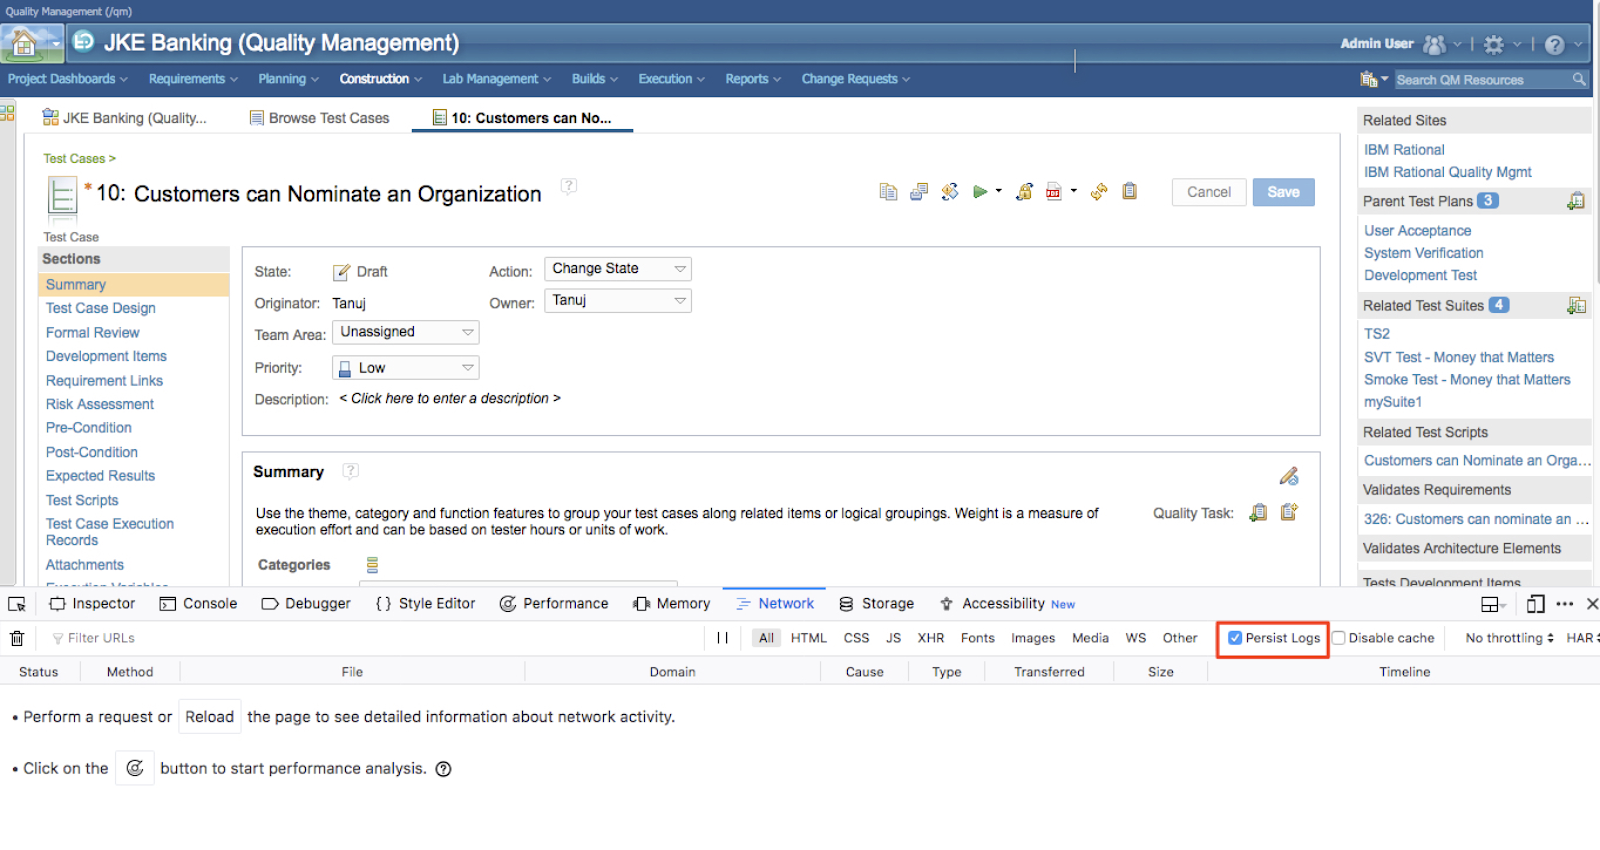The image size is (1600, 850).
Task: Click the Cancel button
Action: coord(1209,192)
